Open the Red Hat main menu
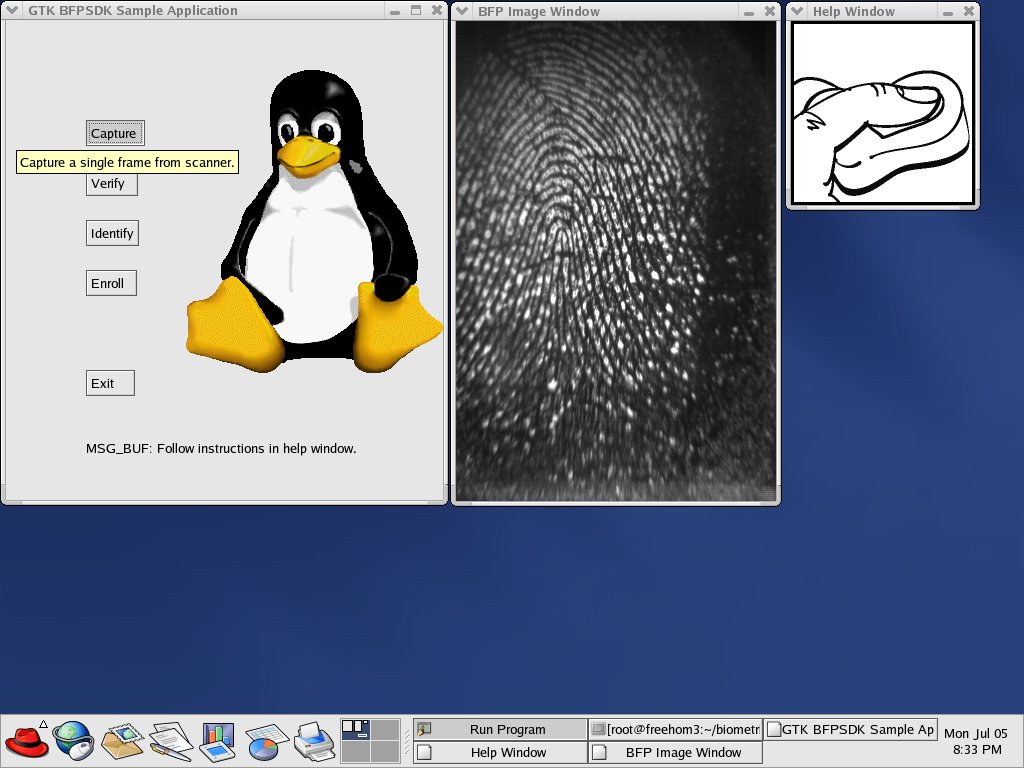Image resolution: width=1024 pixels, height=768 pixels. [x=26, y=740]
